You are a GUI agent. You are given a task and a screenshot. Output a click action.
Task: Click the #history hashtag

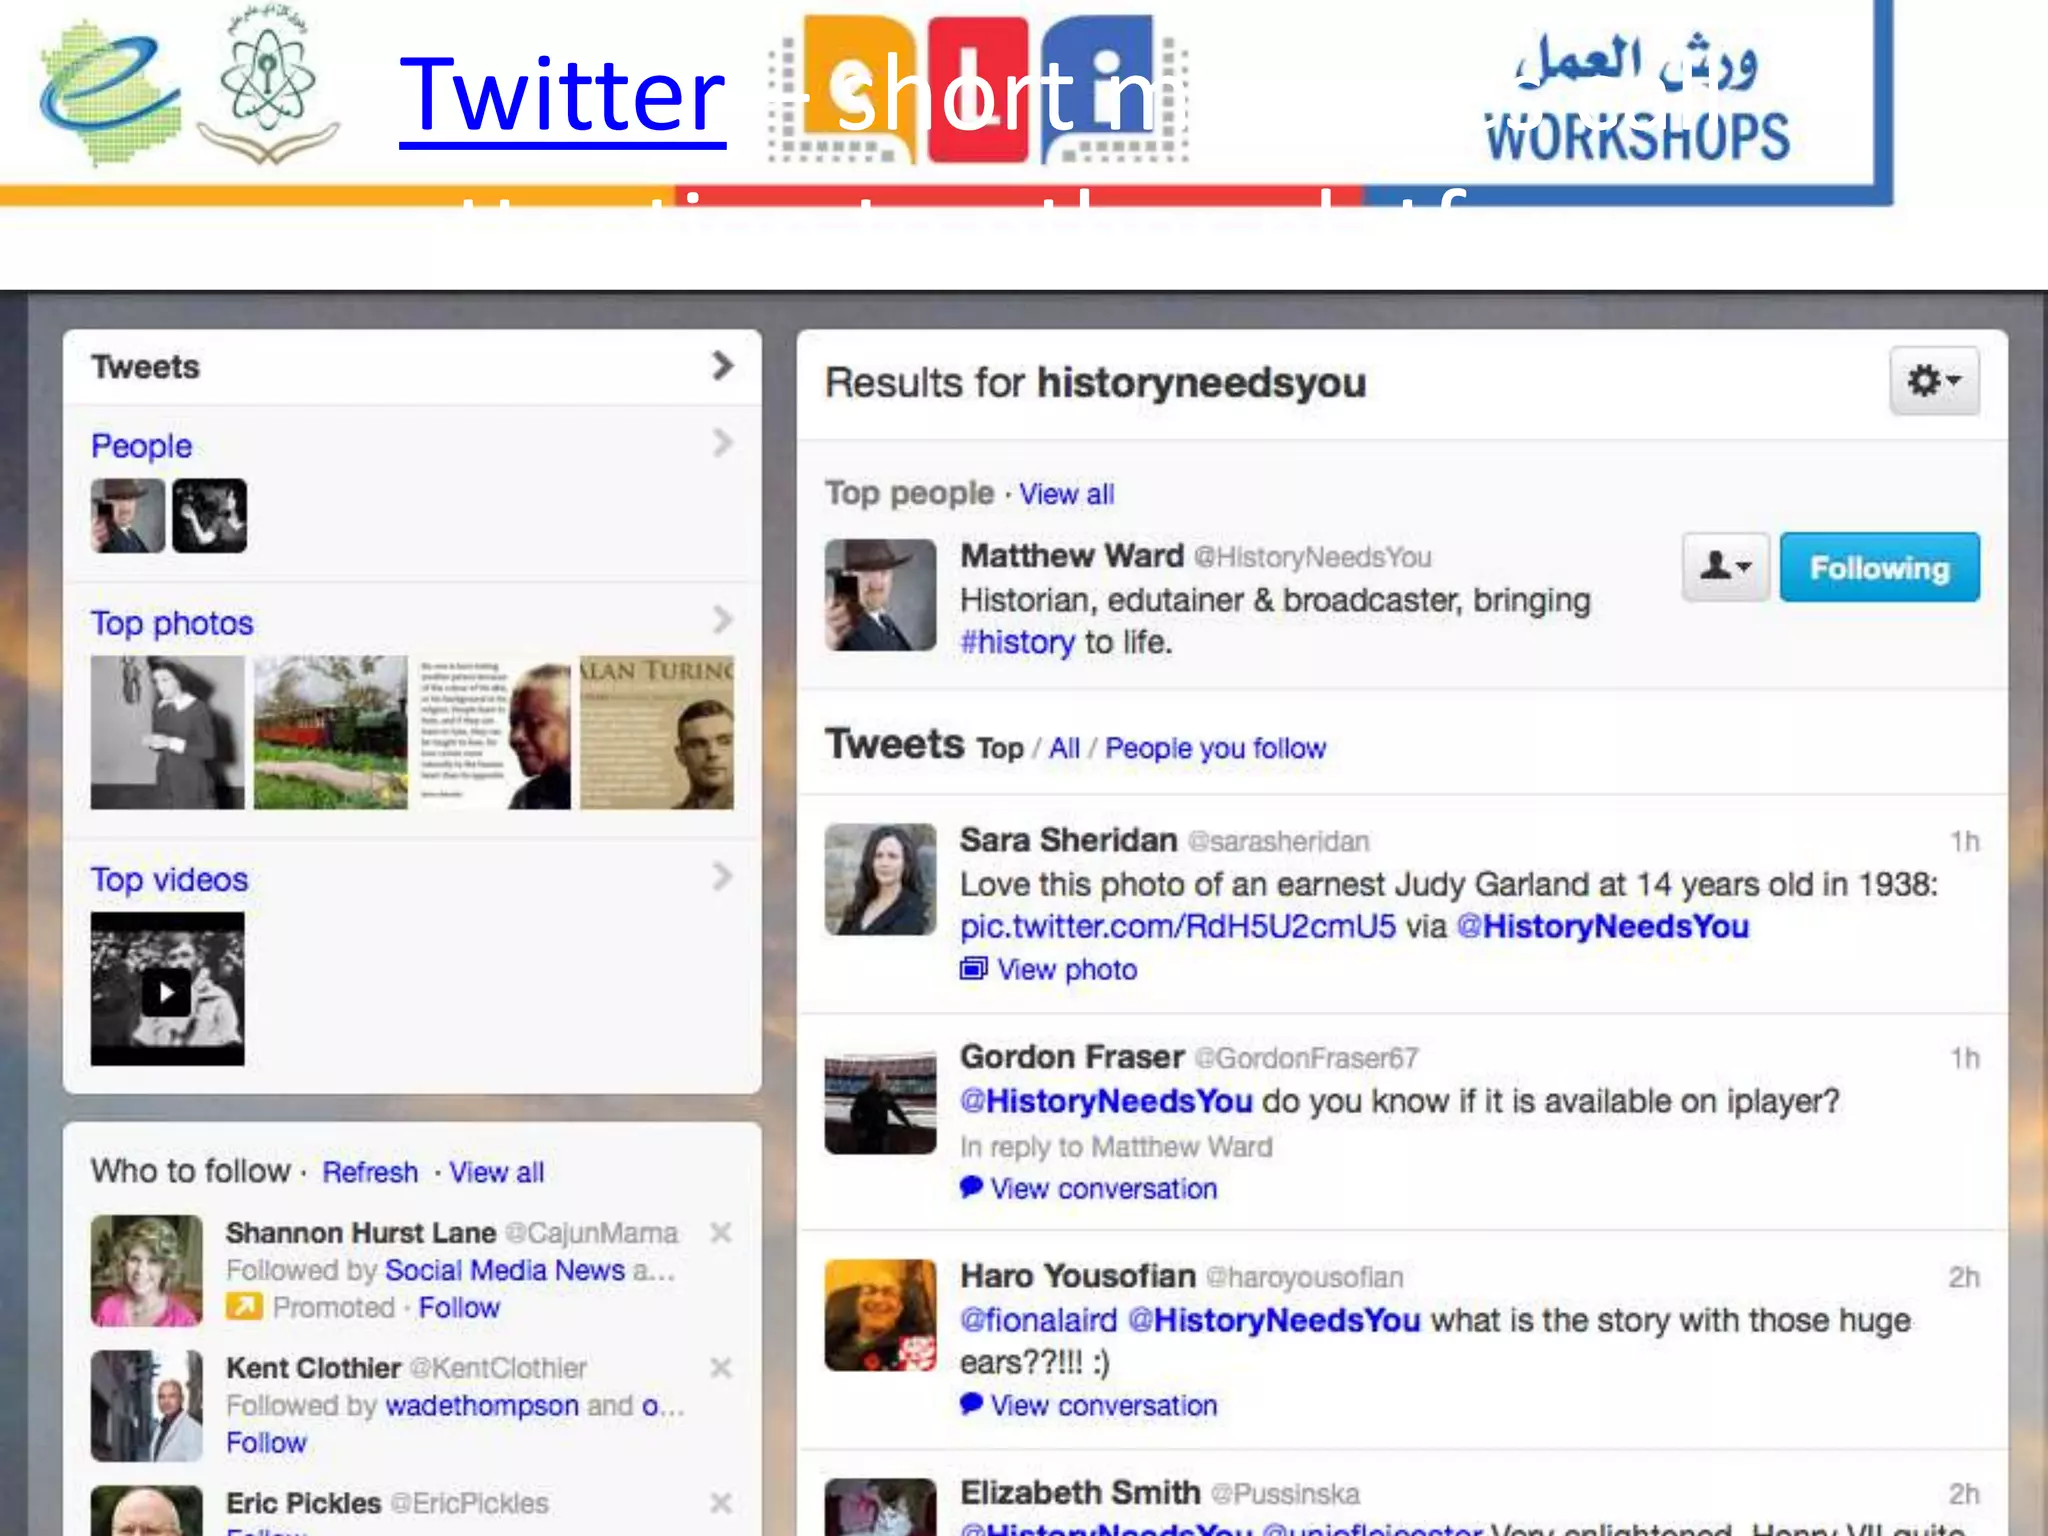(x=1017, y=642)
